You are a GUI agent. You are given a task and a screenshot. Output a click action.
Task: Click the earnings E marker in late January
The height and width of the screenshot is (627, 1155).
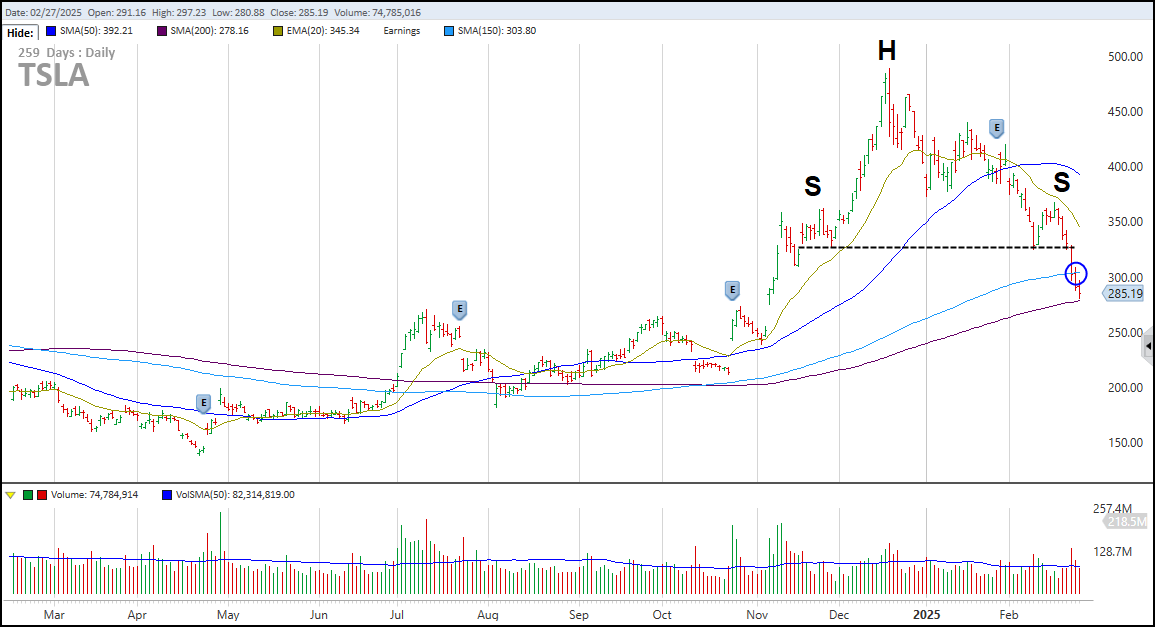click(997, 128)
